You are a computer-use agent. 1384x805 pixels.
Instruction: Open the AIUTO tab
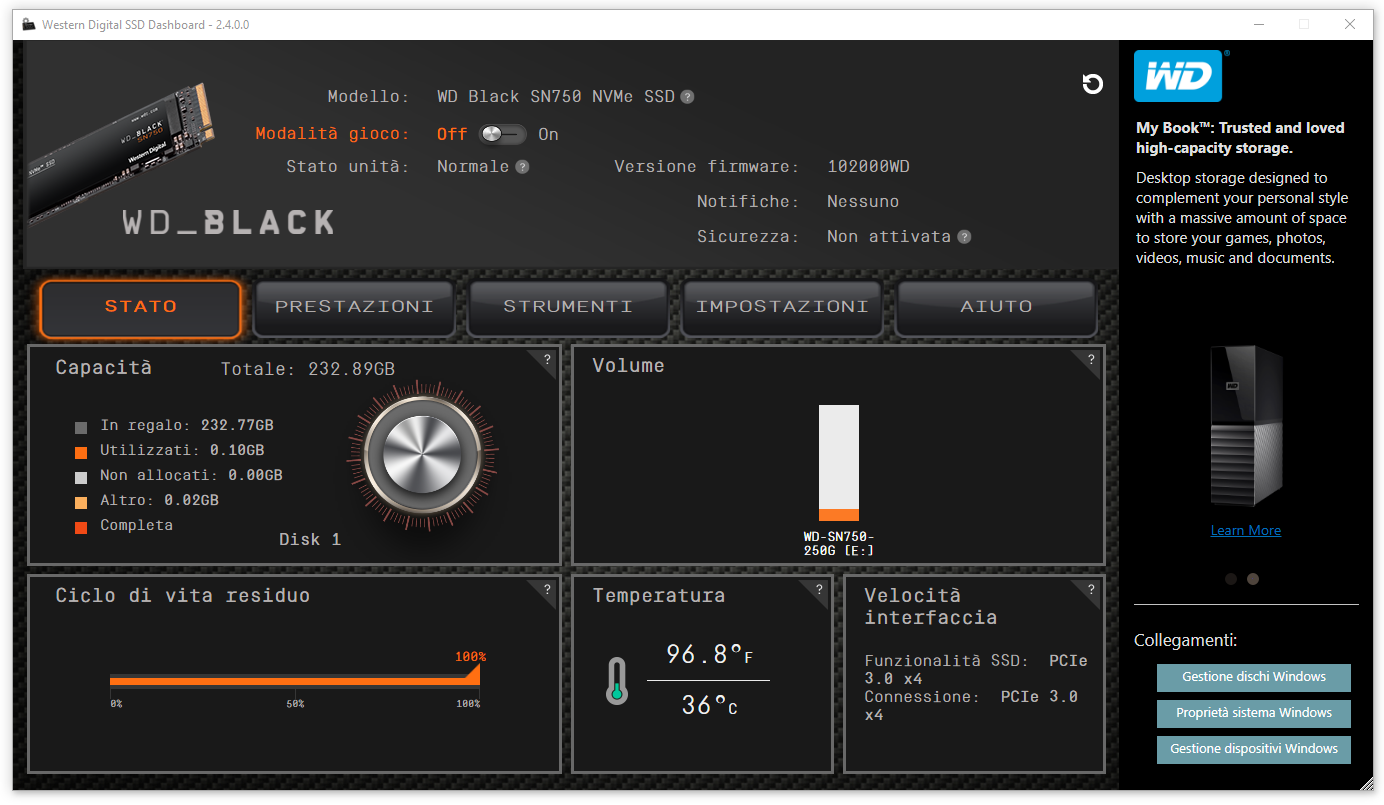(x=996, y=307)
